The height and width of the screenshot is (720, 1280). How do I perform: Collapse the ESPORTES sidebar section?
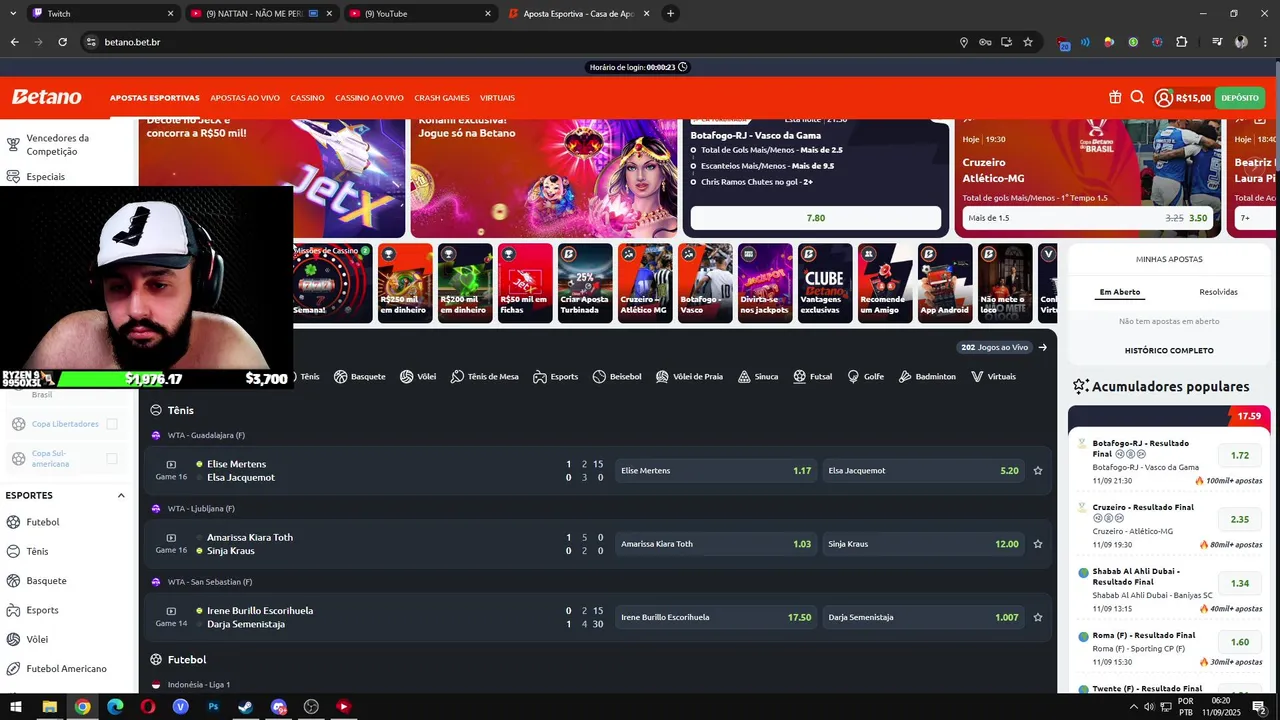pos(121,495)
